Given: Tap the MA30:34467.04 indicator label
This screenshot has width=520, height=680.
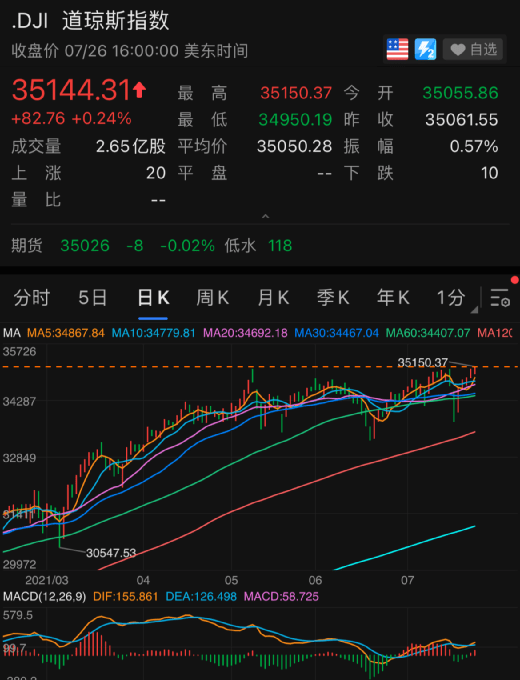Looking at the screenshot, I should pos(337,333).
